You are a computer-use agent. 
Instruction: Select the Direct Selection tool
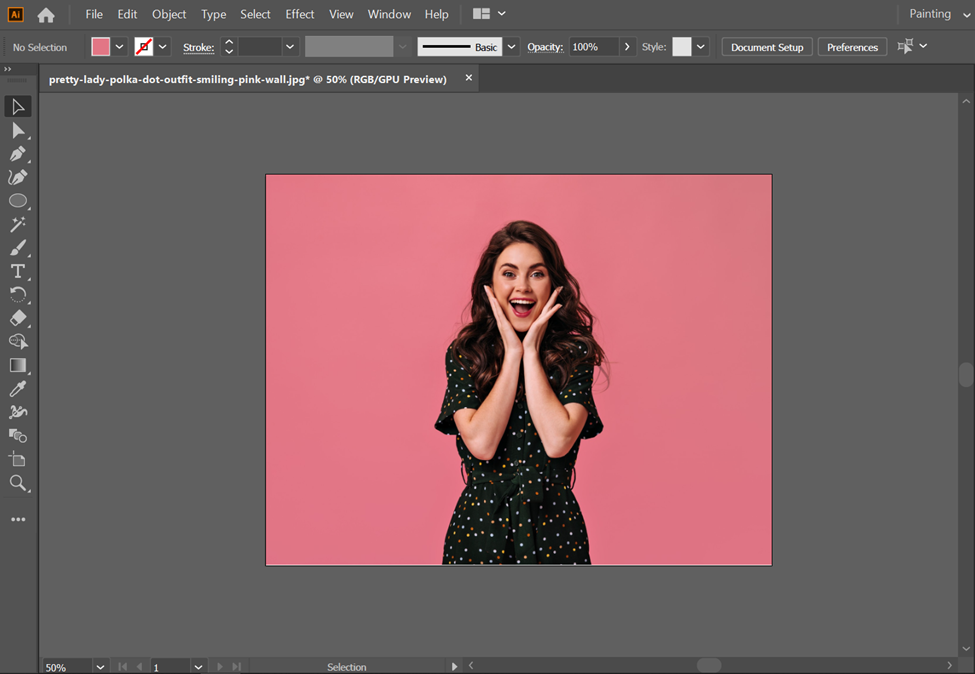[18, 131]
